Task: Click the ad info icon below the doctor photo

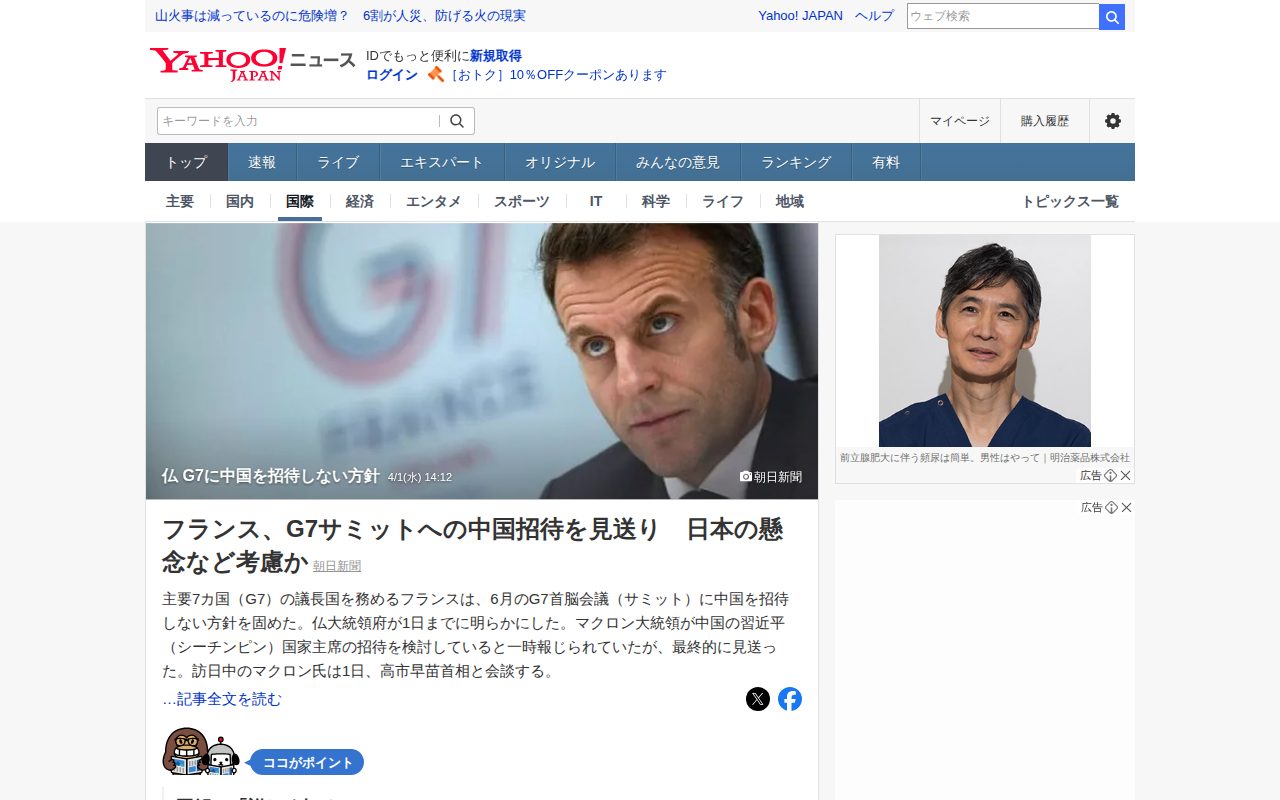Action: pyautogui.click(x=1110, y=476)
